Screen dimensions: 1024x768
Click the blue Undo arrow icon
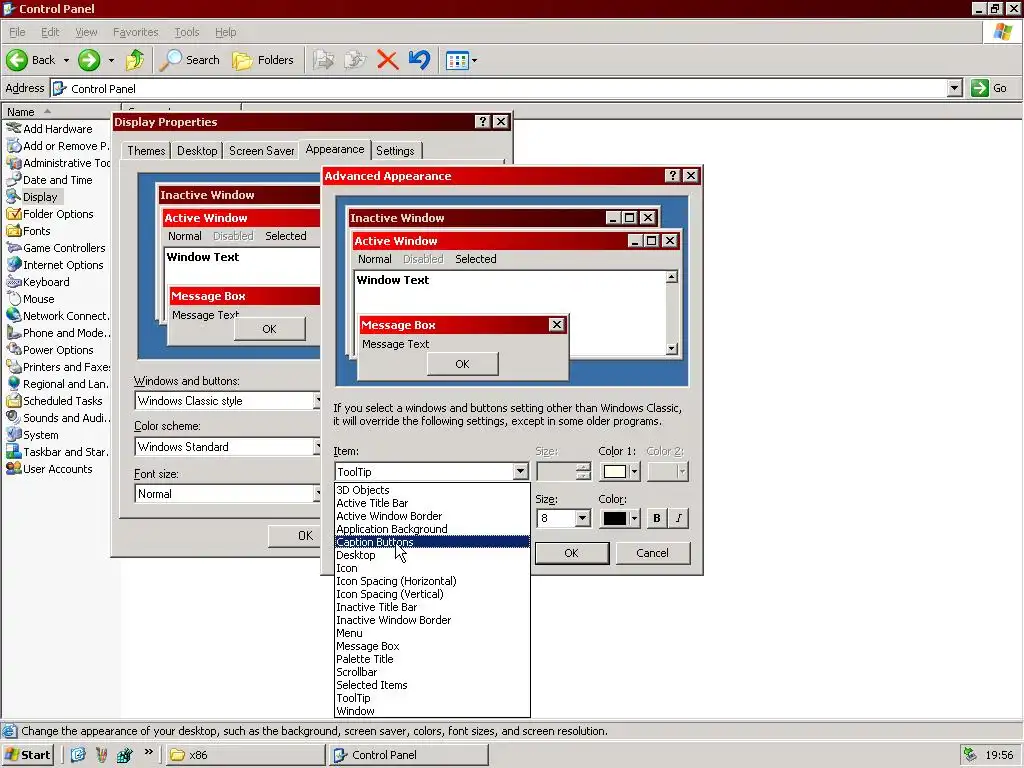tap(419, 60)
